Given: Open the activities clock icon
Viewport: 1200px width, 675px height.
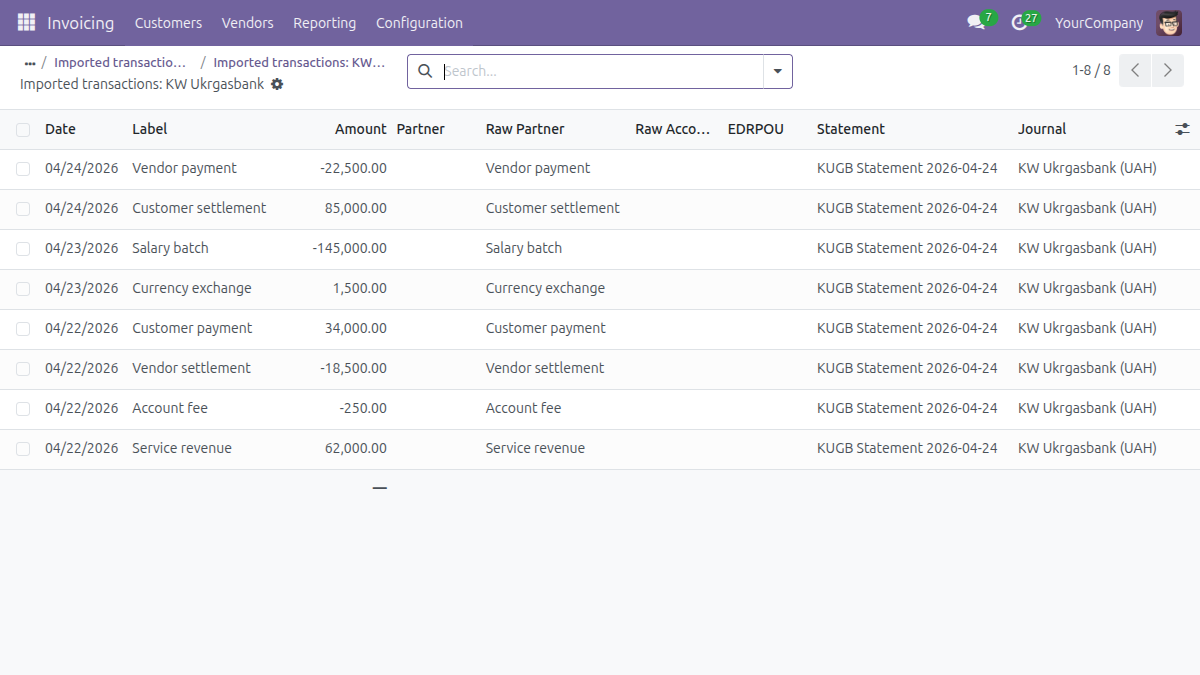Looking at the screenshot, I should [1020, 22].
